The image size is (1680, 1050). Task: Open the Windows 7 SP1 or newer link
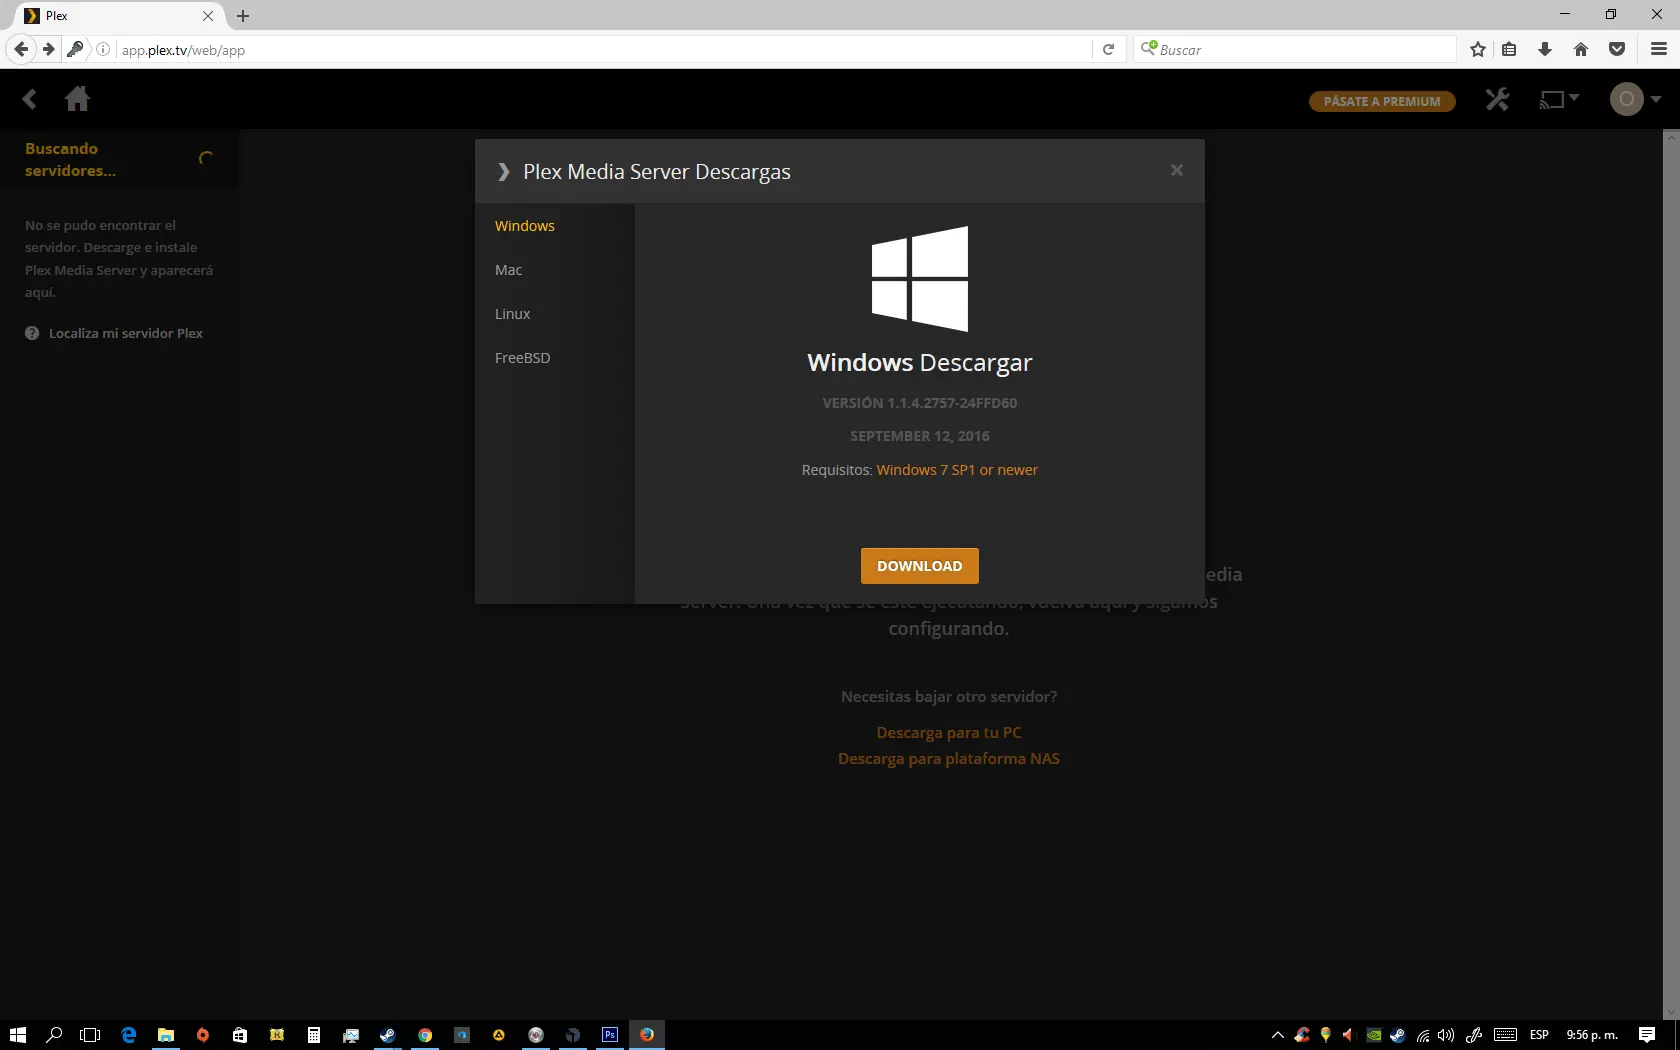click(957, 470)
